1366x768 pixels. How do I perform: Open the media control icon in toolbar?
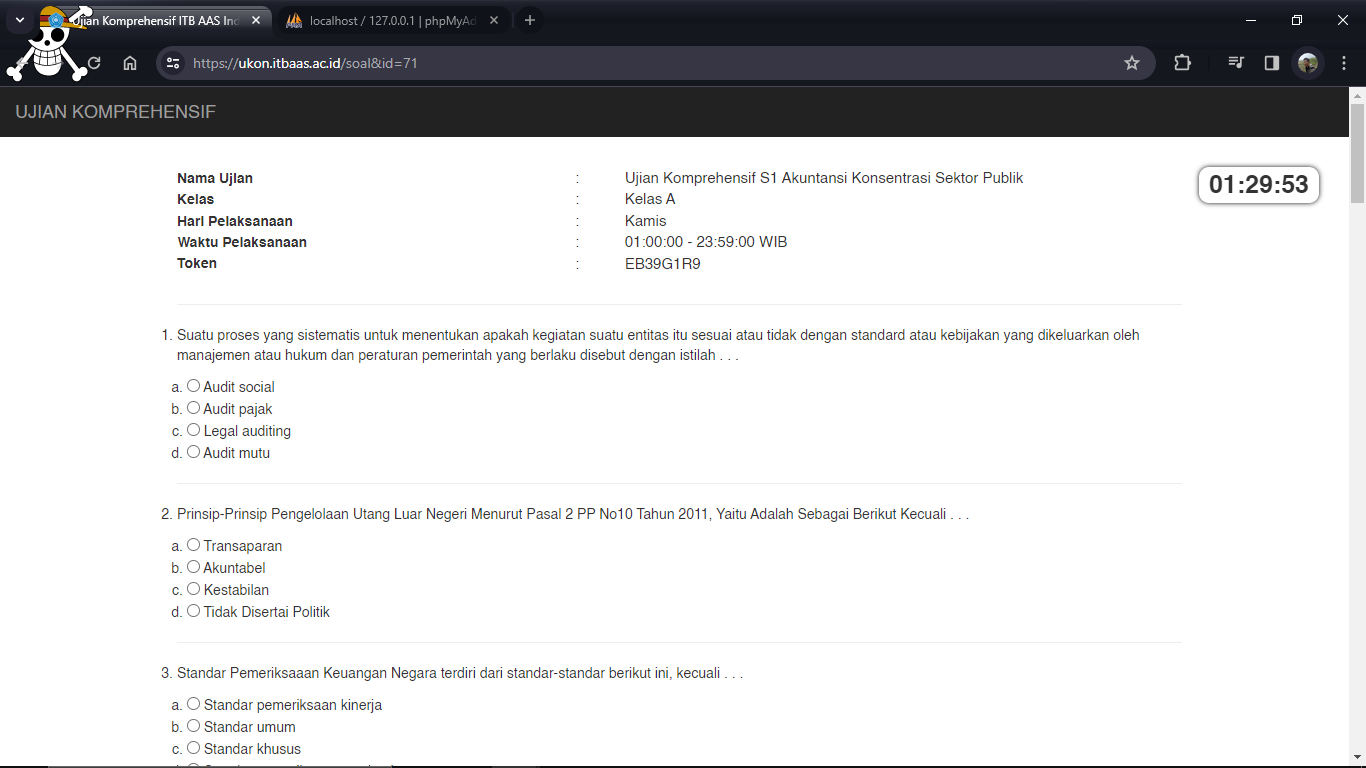(x=1236, y=63)
